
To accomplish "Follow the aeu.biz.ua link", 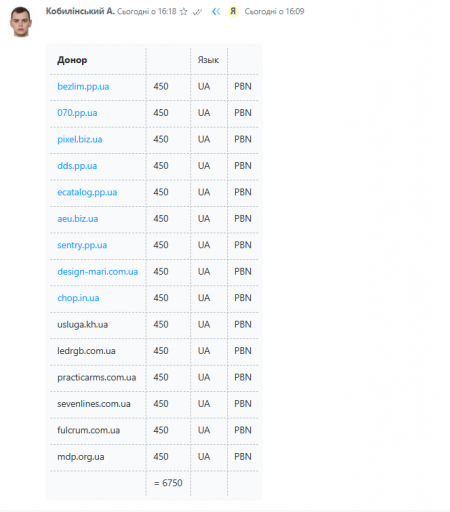I will tap(78, 219).
